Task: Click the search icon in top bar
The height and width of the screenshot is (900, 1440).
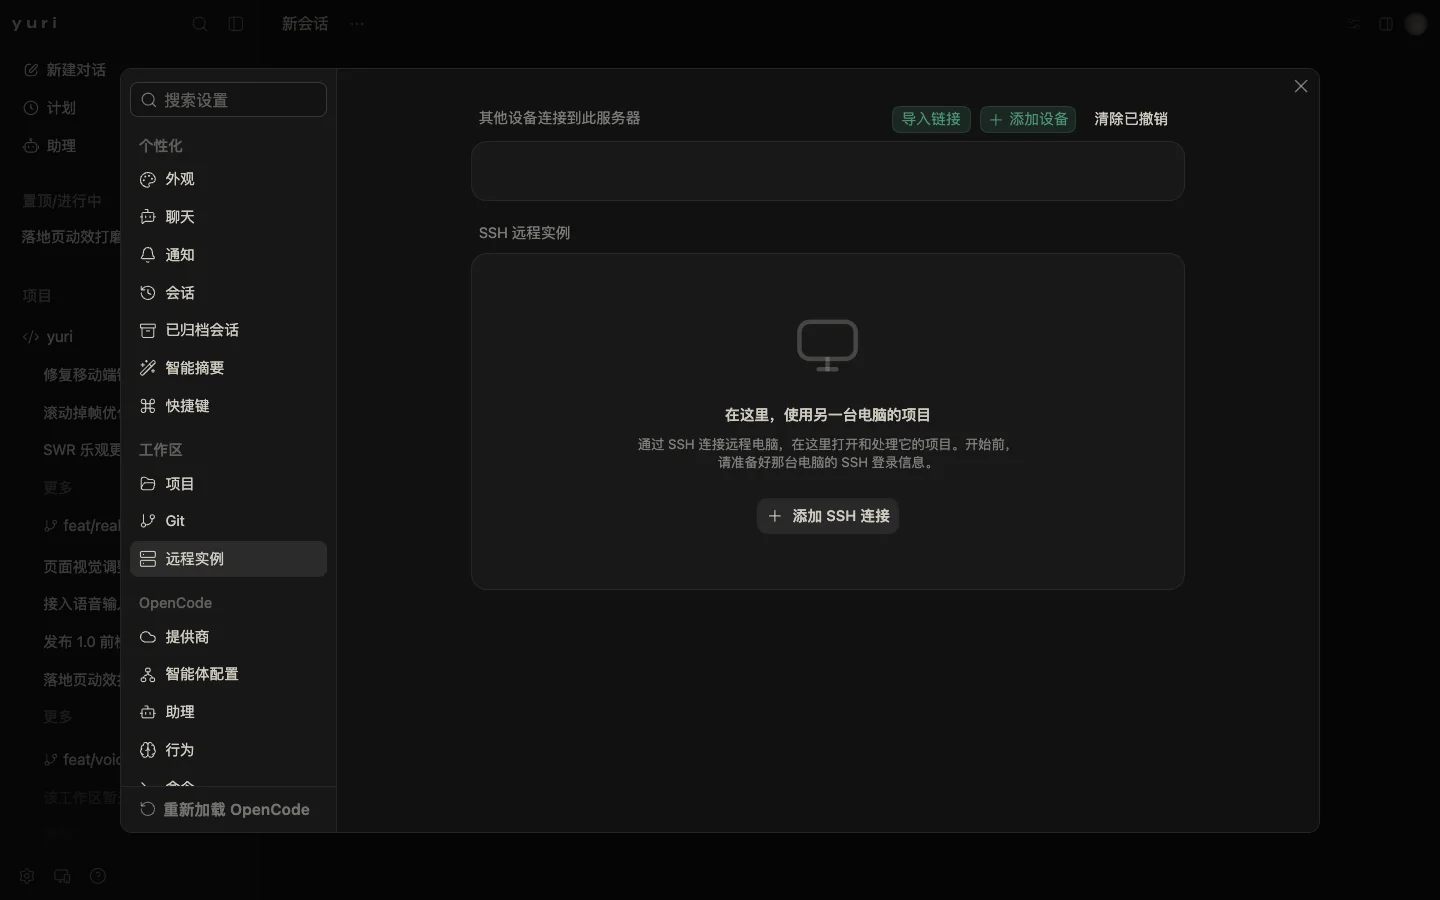Action: coord(200,24)
